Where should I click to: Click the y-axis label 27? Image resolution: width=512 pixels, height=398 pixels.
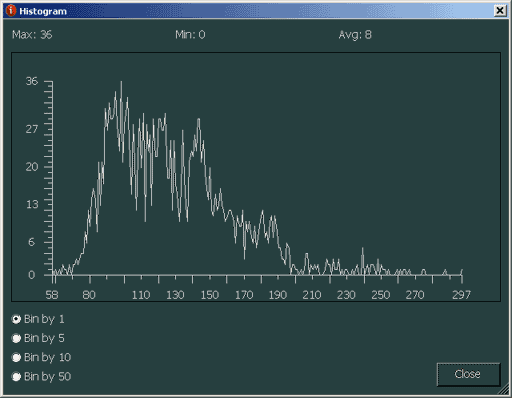32,129
